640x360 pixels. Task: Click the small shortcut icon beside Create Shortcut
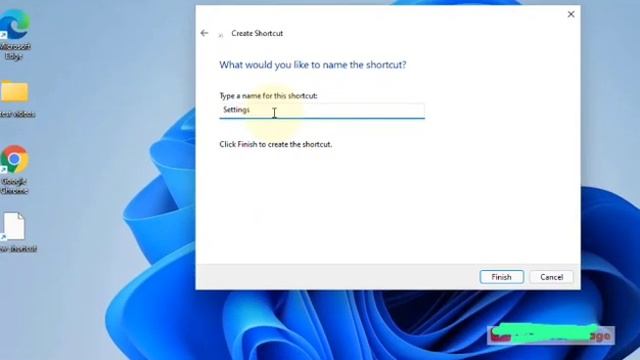pyautogui.click(x=221, y=35)
